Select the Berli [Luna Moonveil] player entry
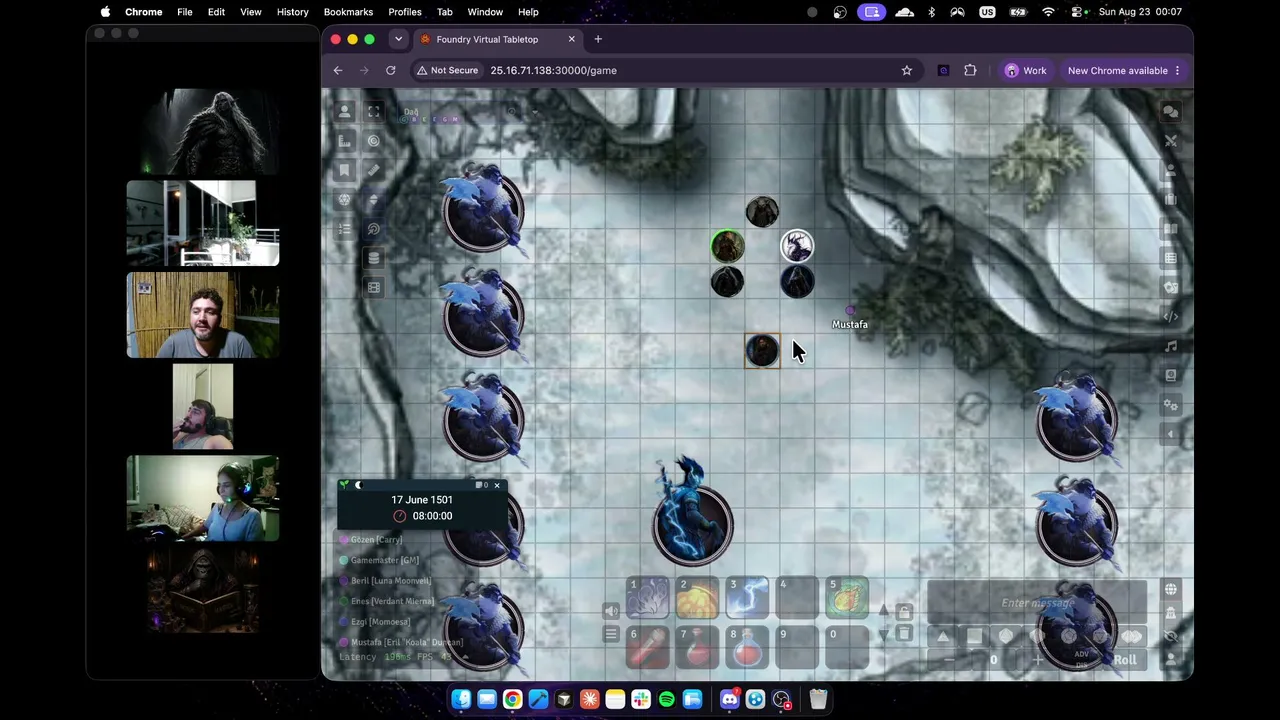This screenshot has height=720, width=1280. click(391, 581)
